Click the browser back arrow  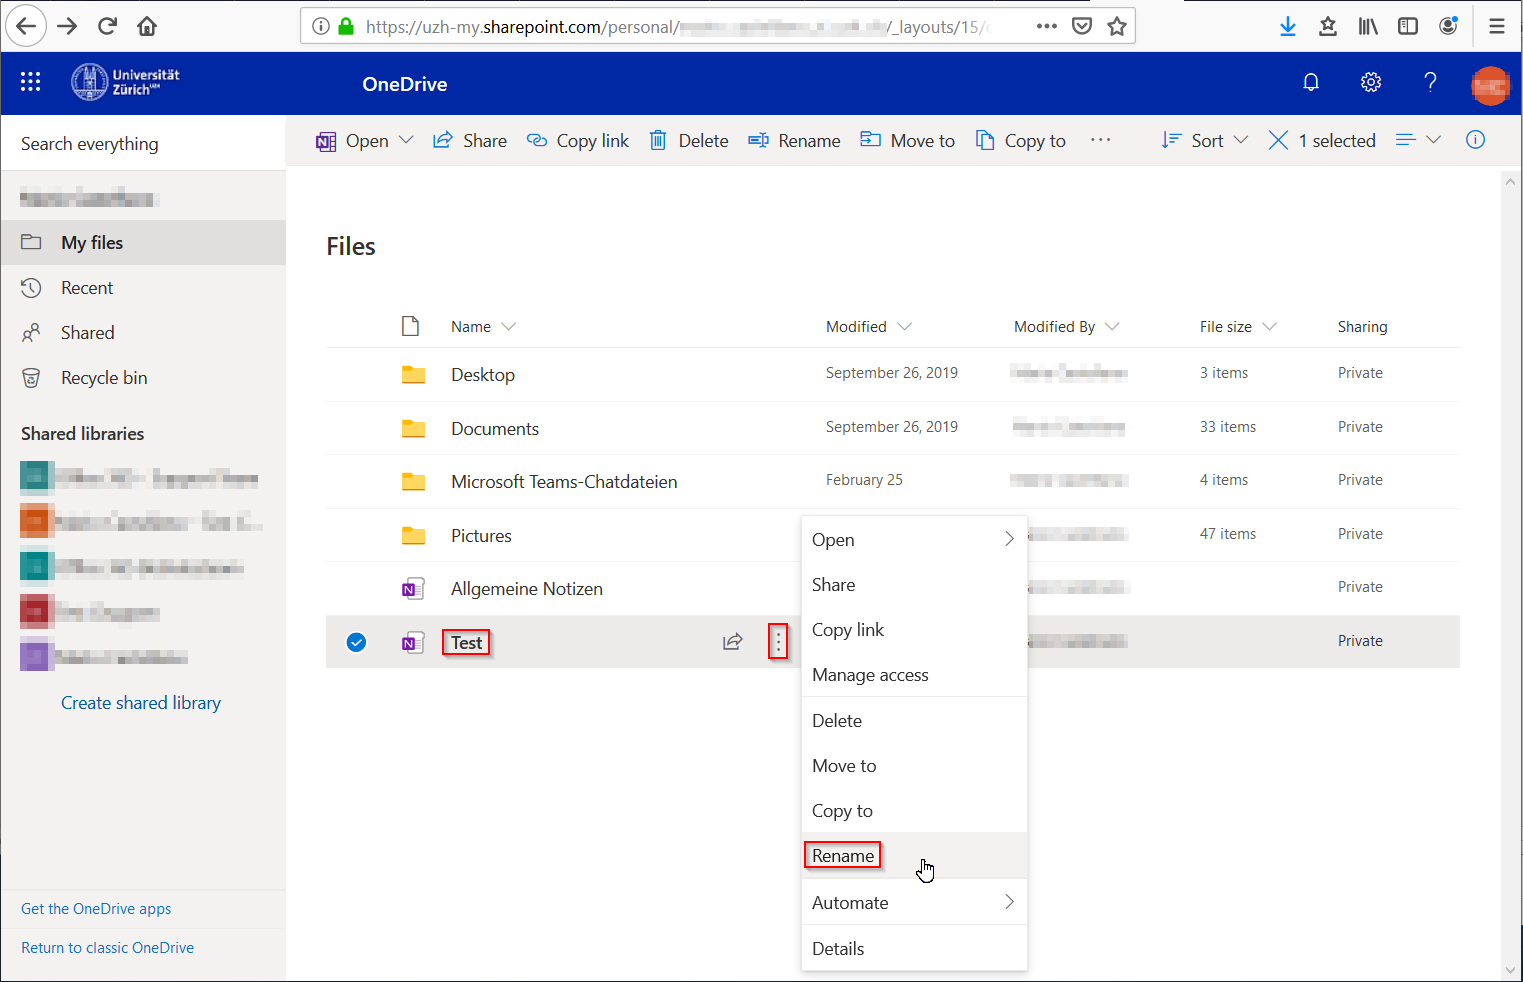(26, 26)
